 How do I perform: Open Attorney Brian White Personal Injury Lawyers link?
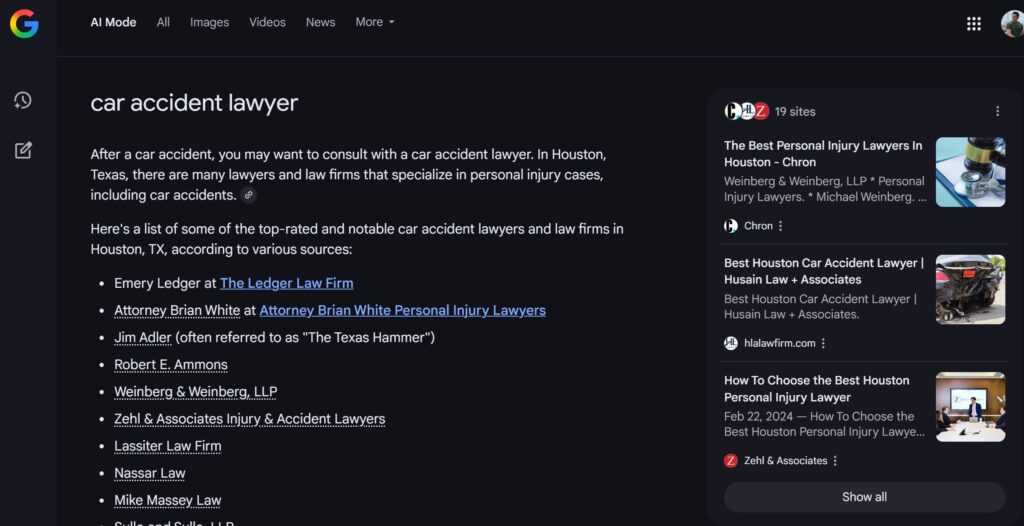[402, 310]
